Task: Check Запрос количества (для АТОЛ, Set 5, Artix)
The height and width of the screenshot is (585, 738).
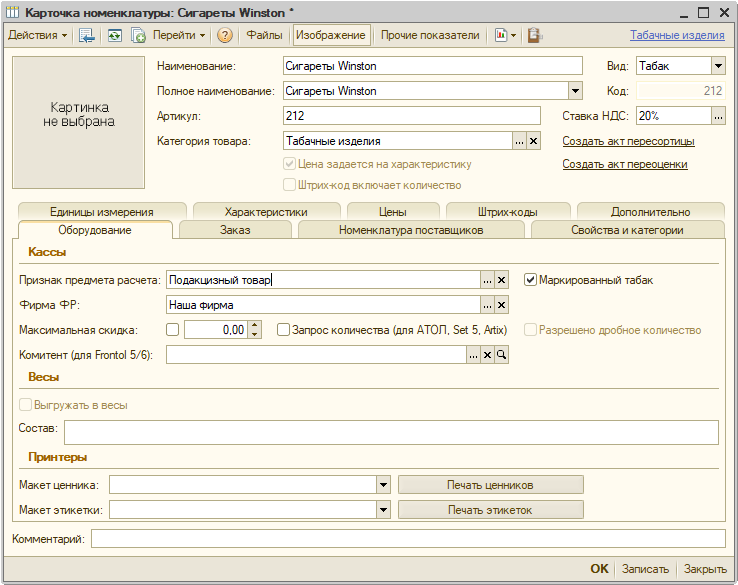Action: tap(283, 330)
